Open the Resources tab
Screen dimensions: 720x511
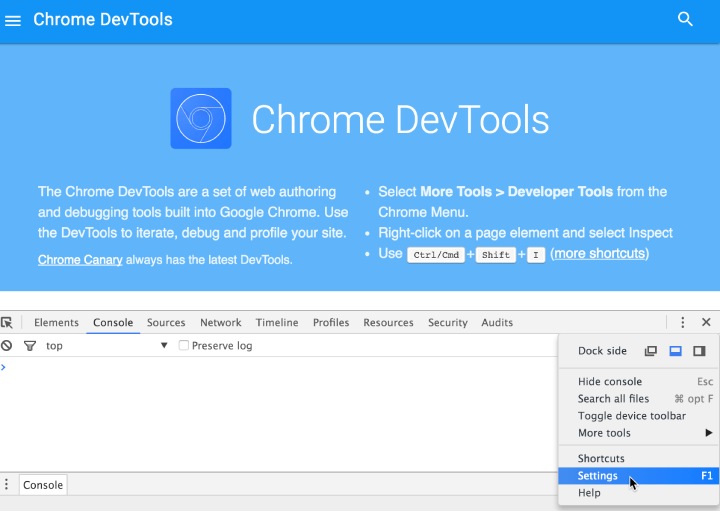[x=388, y=322]
